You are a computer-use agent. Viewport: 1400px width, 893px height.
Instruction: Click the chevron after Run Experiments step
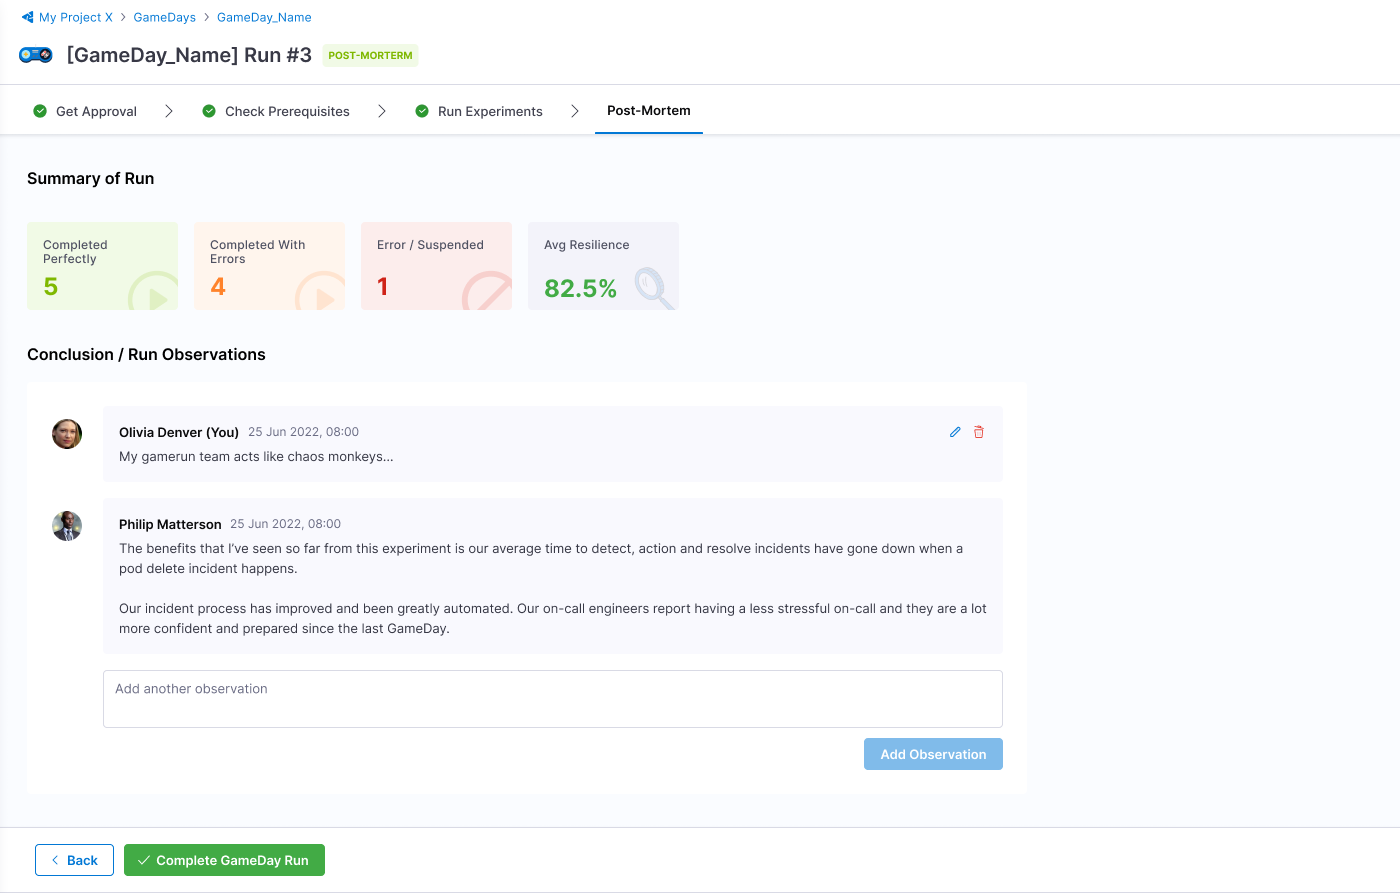[x=575, y=111]
